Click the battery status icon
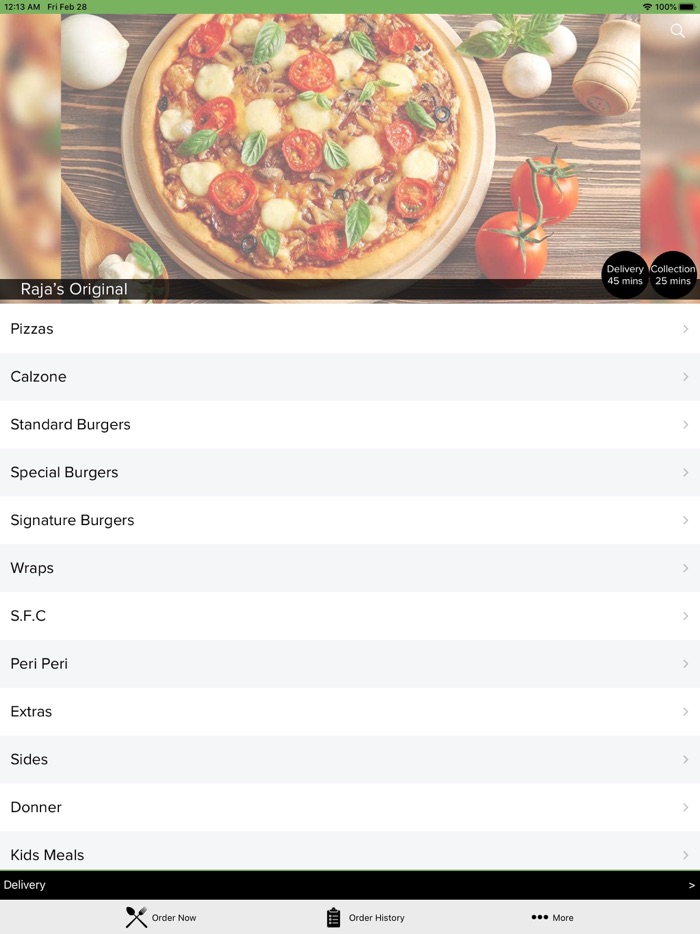The height and width of the screenshot is (934, 700). pos(686,7)
